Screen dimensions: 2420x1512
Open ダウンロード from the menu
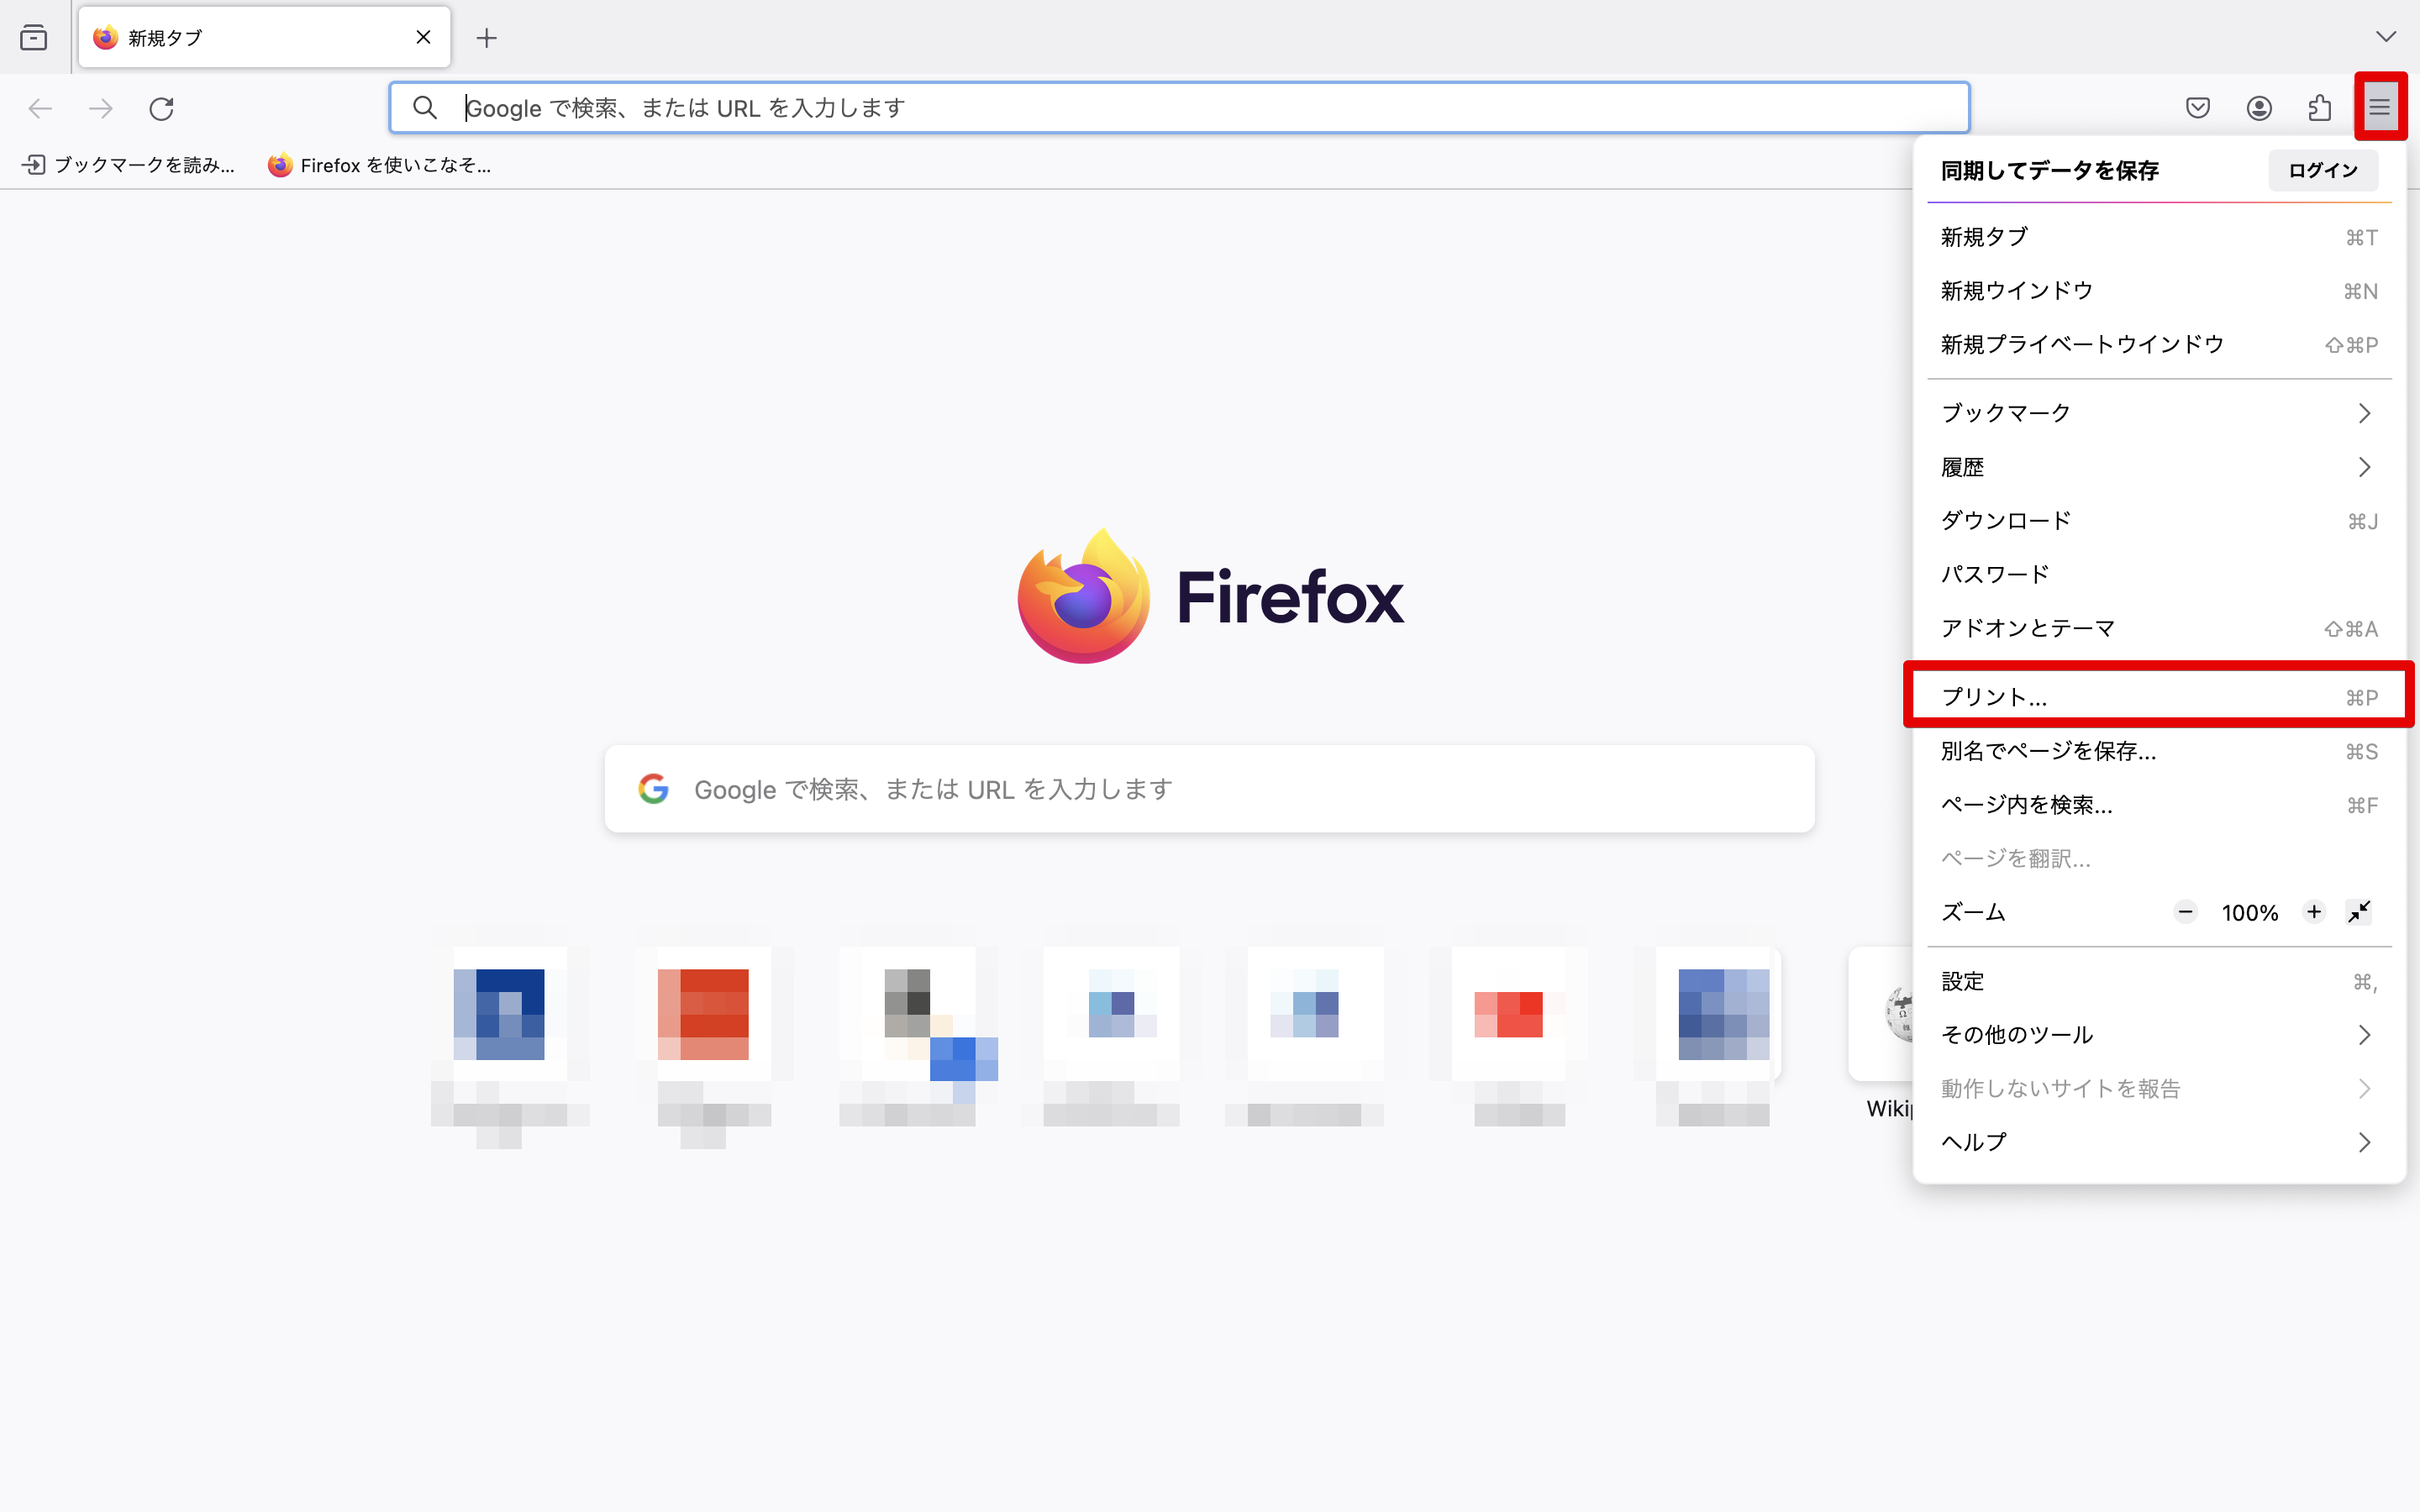2159,521
